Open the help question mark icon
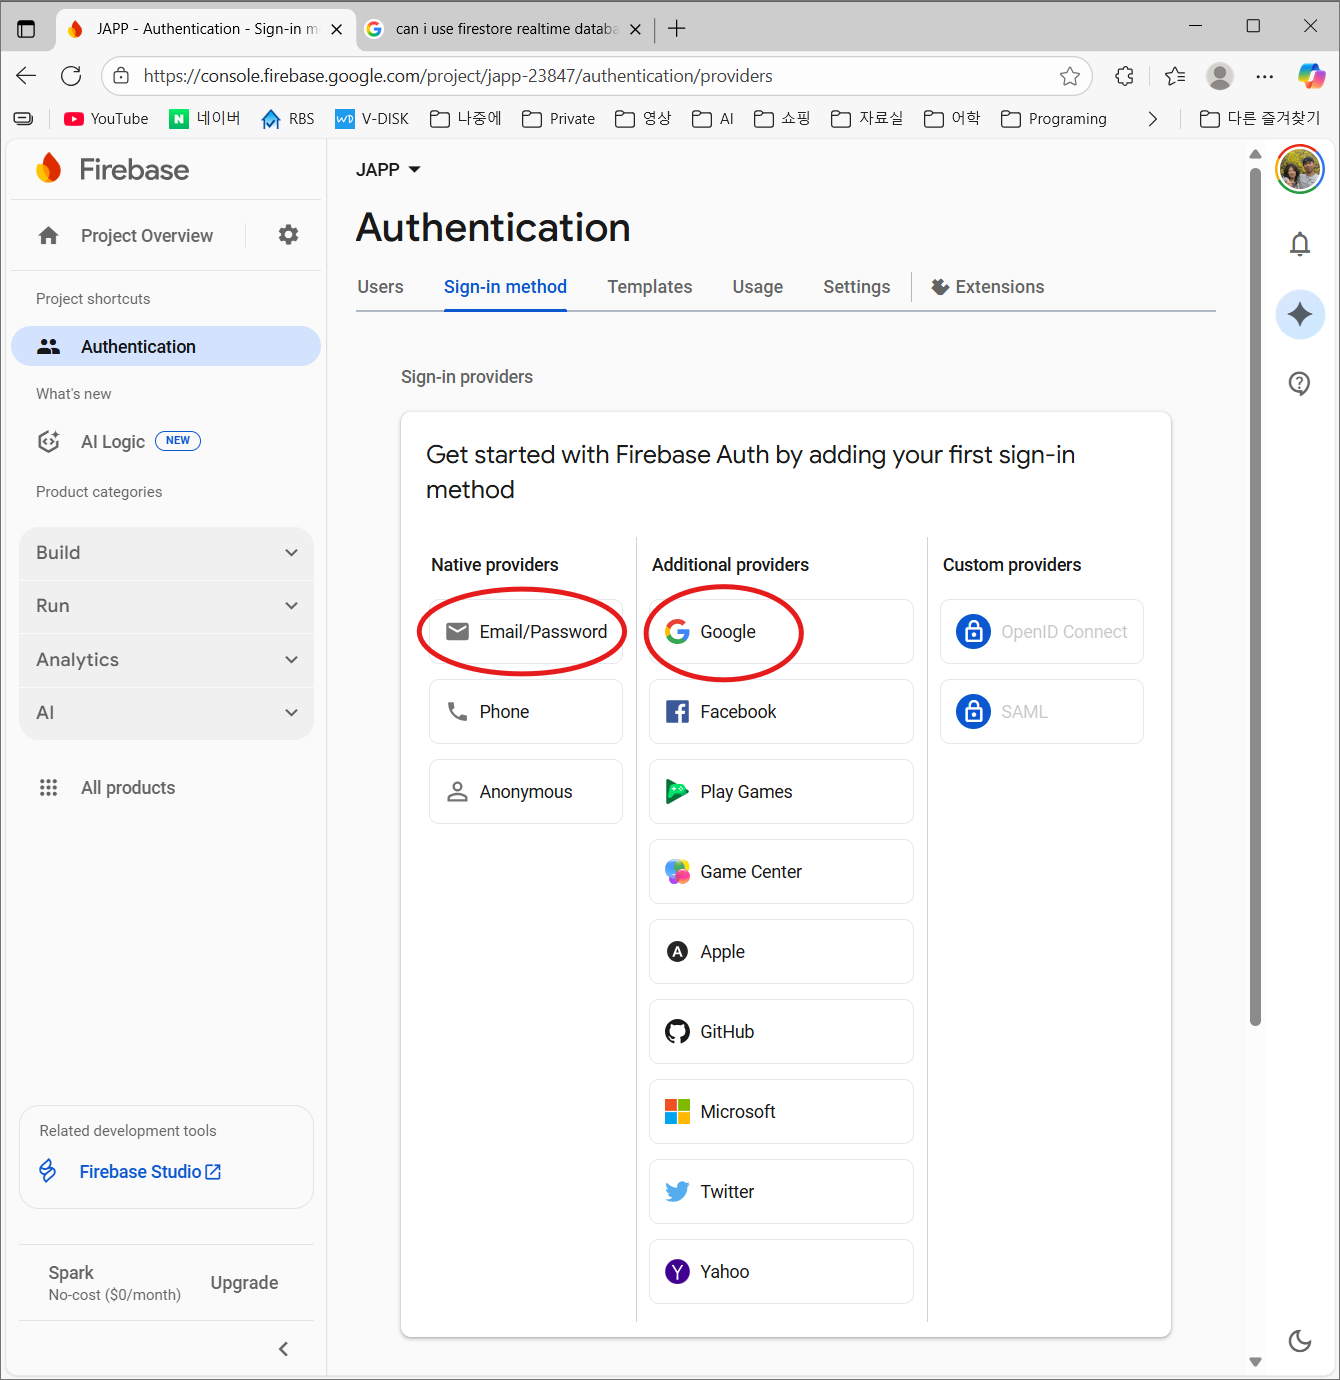The height and width of the screenshot is (1380, 1340). coord(1299,383)
